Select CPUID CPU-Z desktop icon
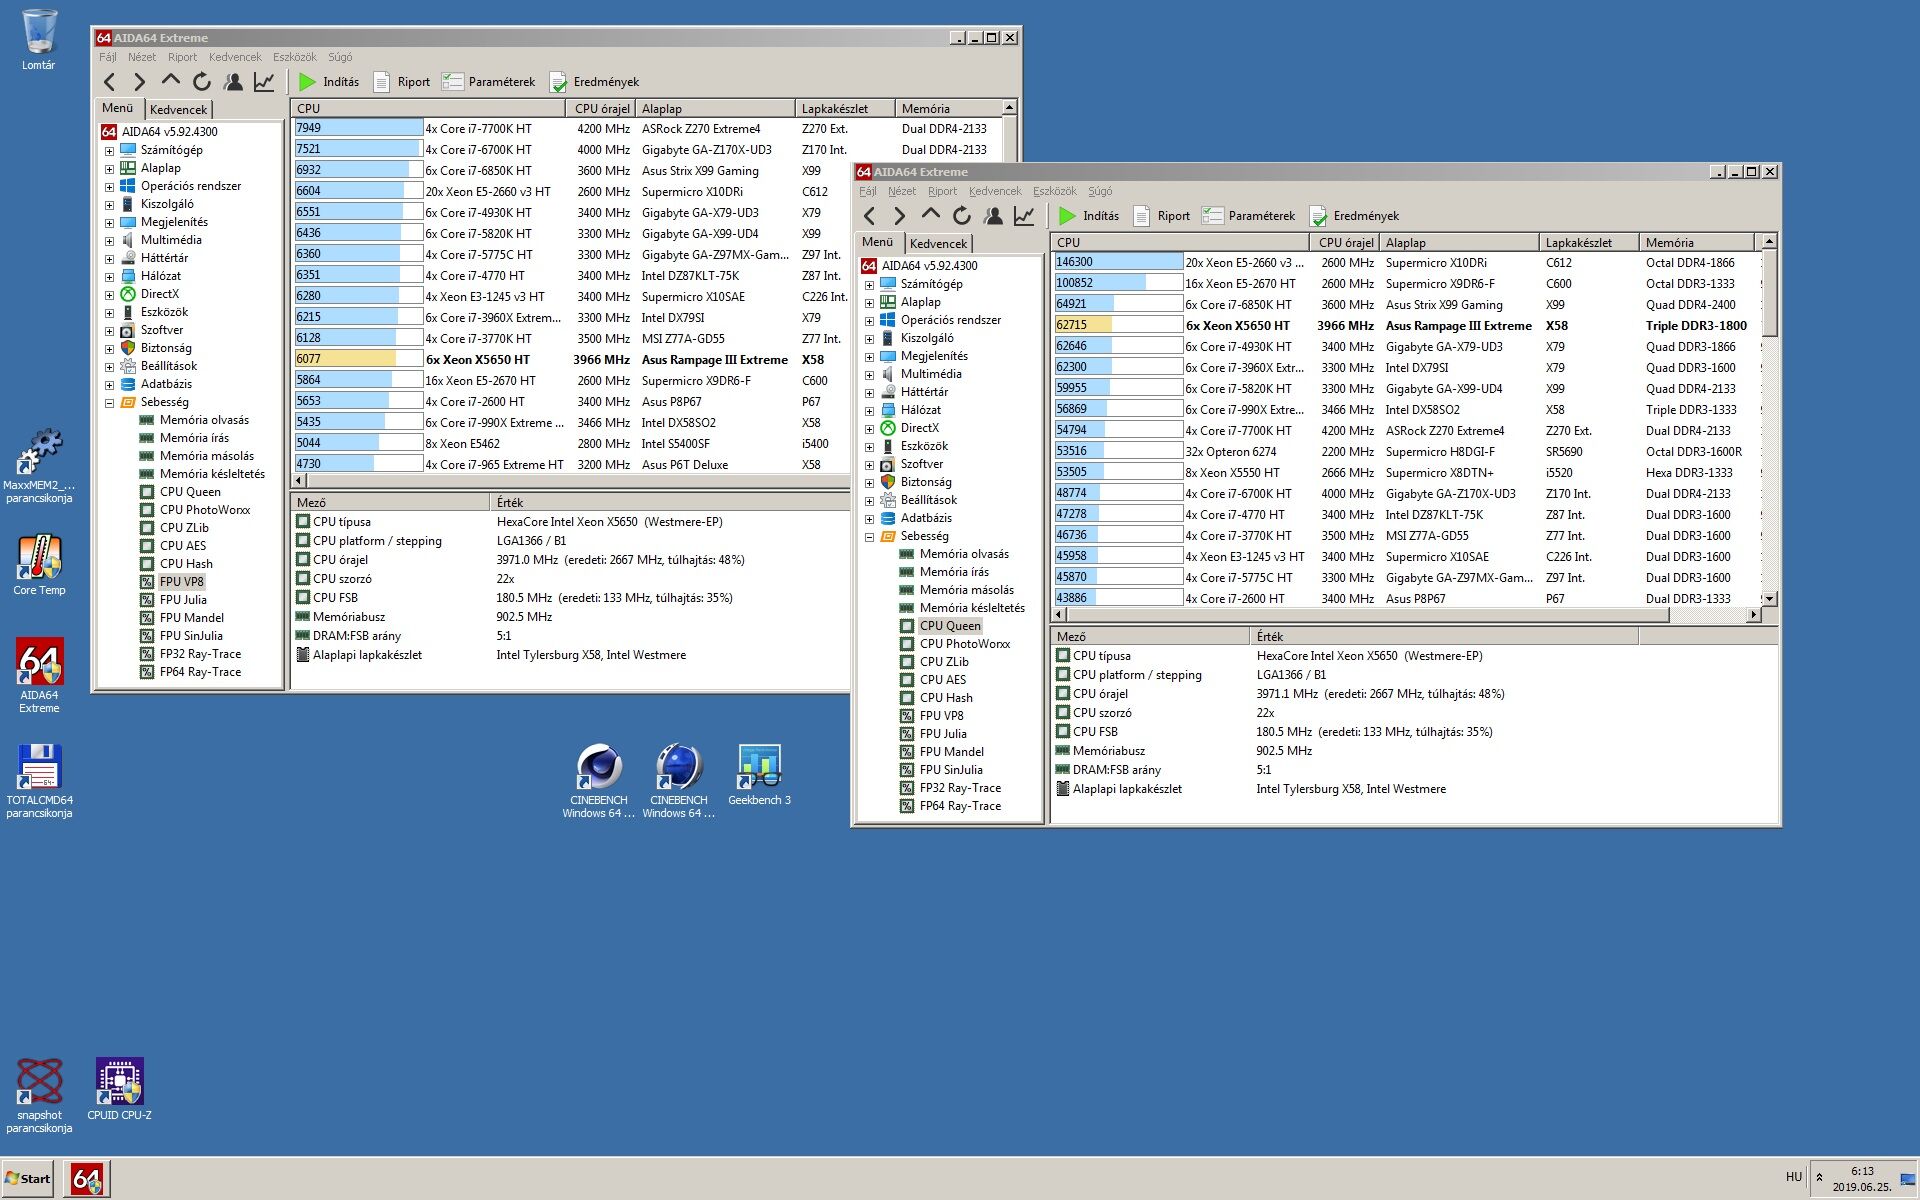Screen dimensions: 1920x1200 [119, 1089]
